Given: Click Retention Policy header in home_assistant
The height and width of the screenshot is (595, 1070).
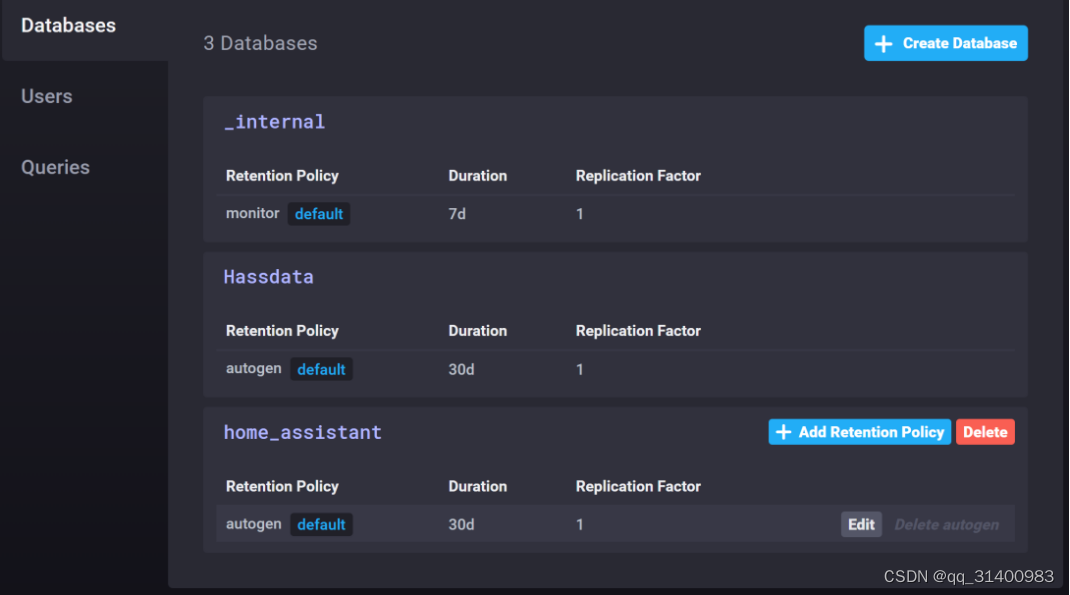Looking at the screenshot, I should tap(282, 487).
